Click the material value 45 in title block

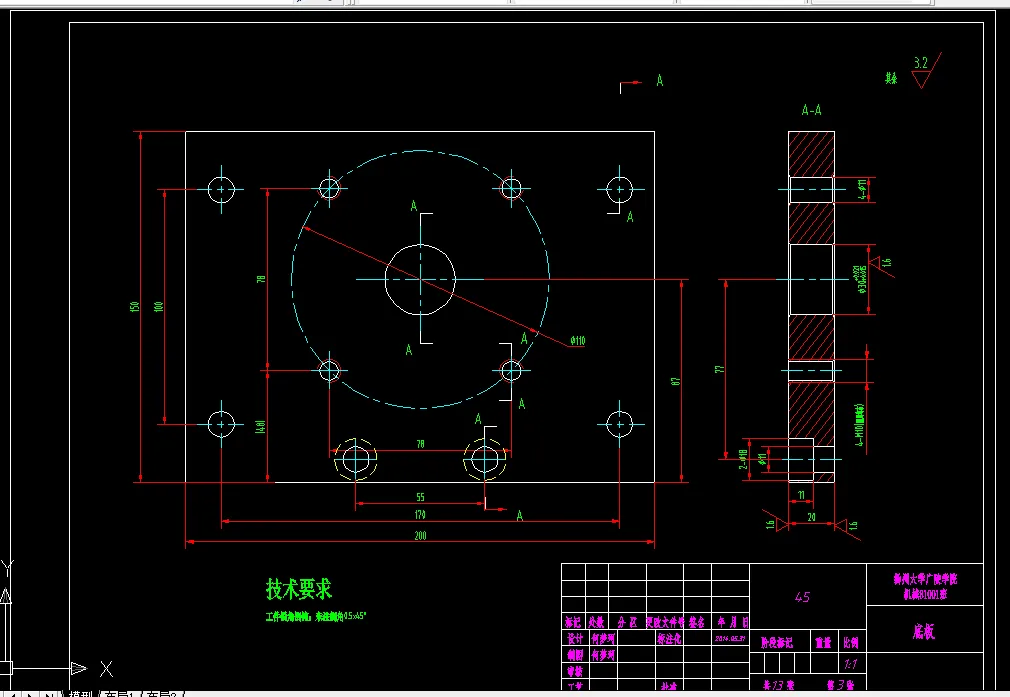pos(803,597)
